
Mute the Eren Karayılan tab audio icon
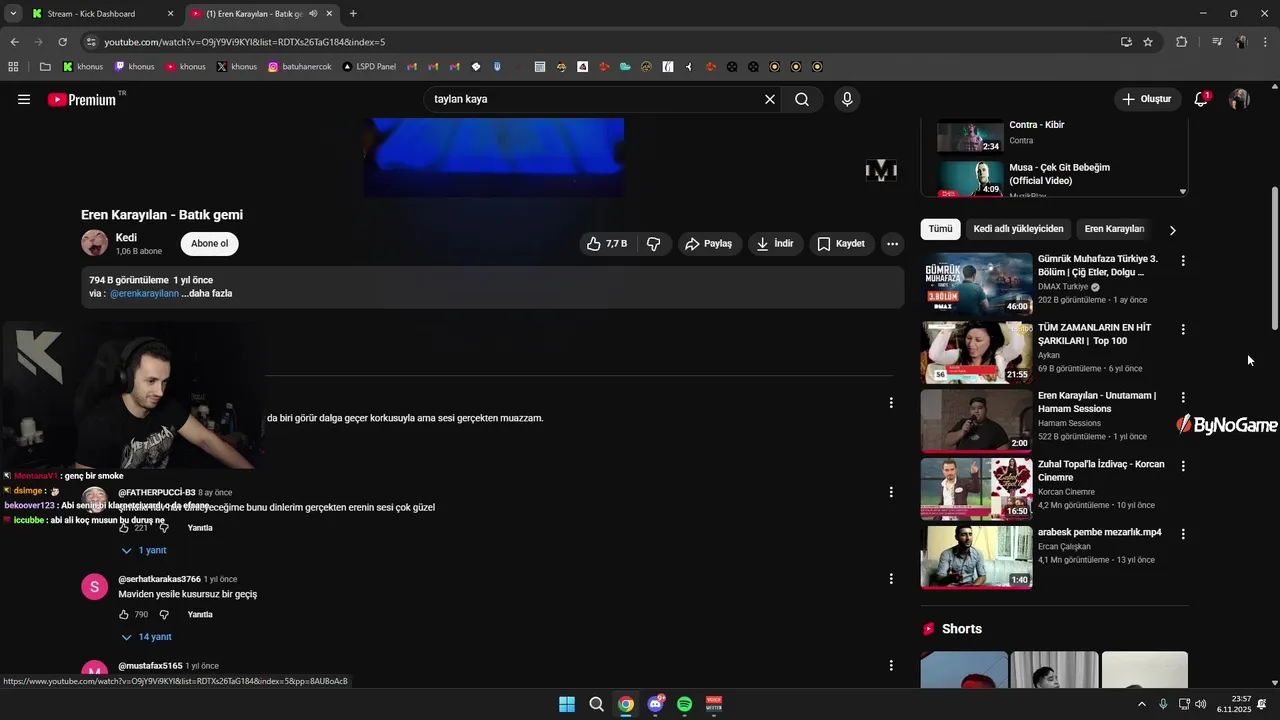click(x=314, y=14)
